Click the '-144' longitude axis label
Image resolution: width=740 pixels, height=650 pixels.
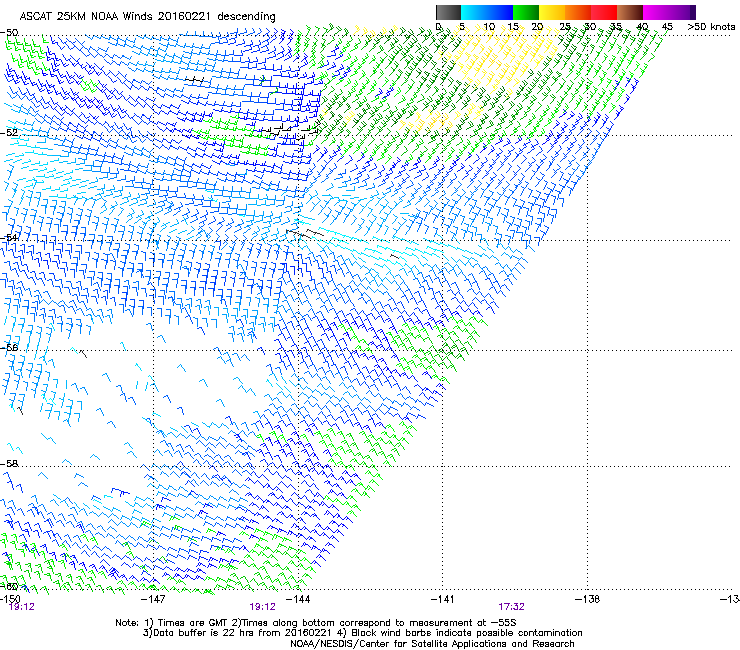pos(298,599)
